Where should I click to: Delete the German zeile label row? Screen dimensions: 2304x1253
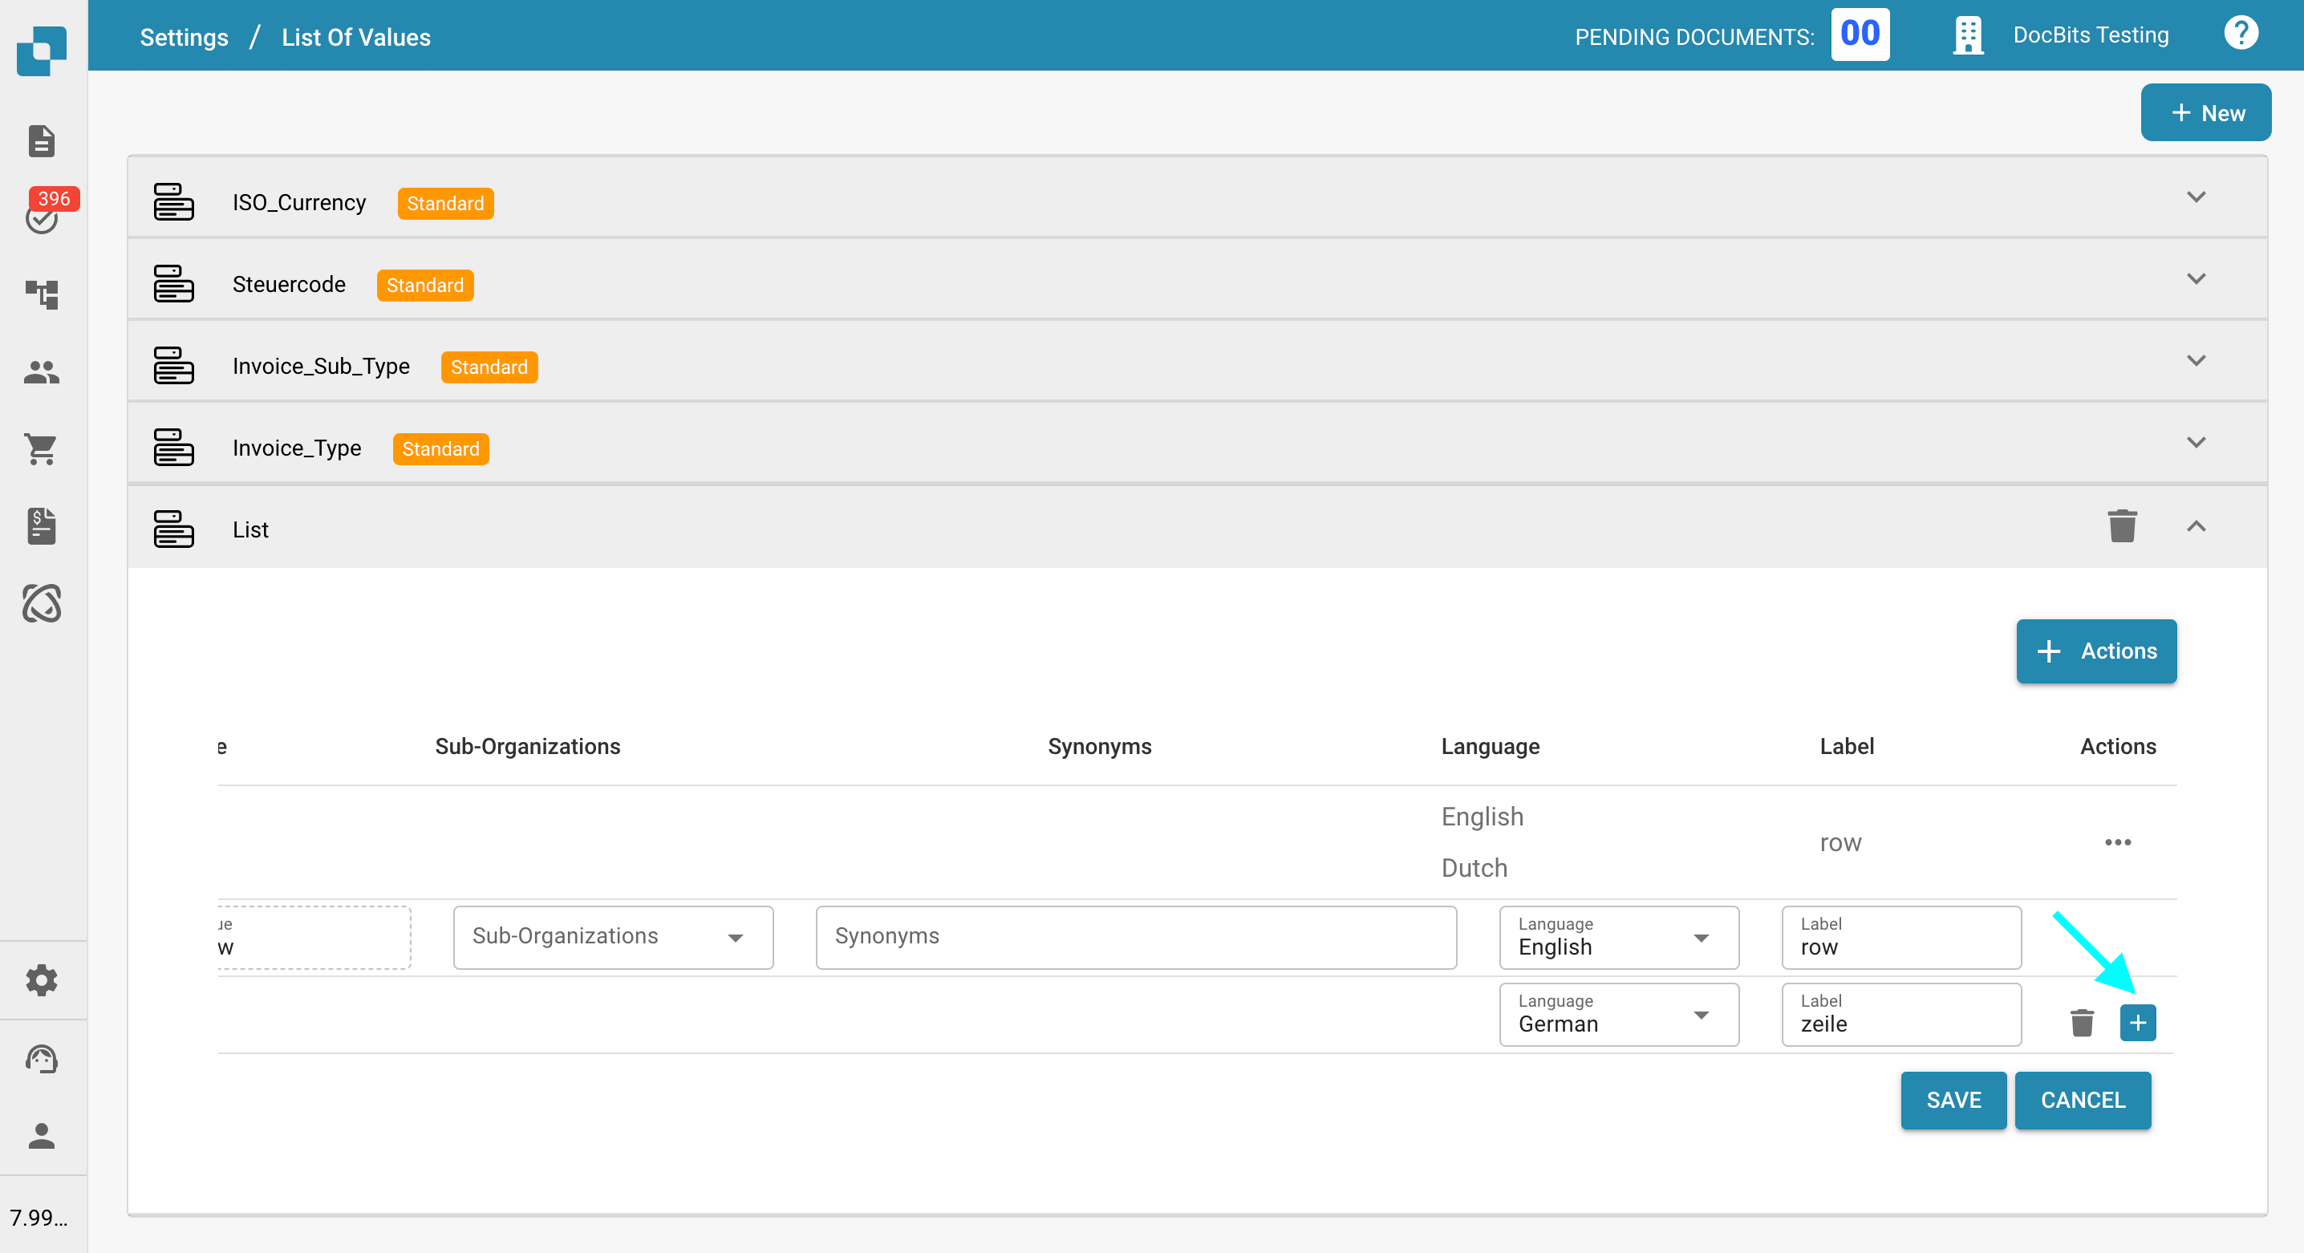2082,1022
